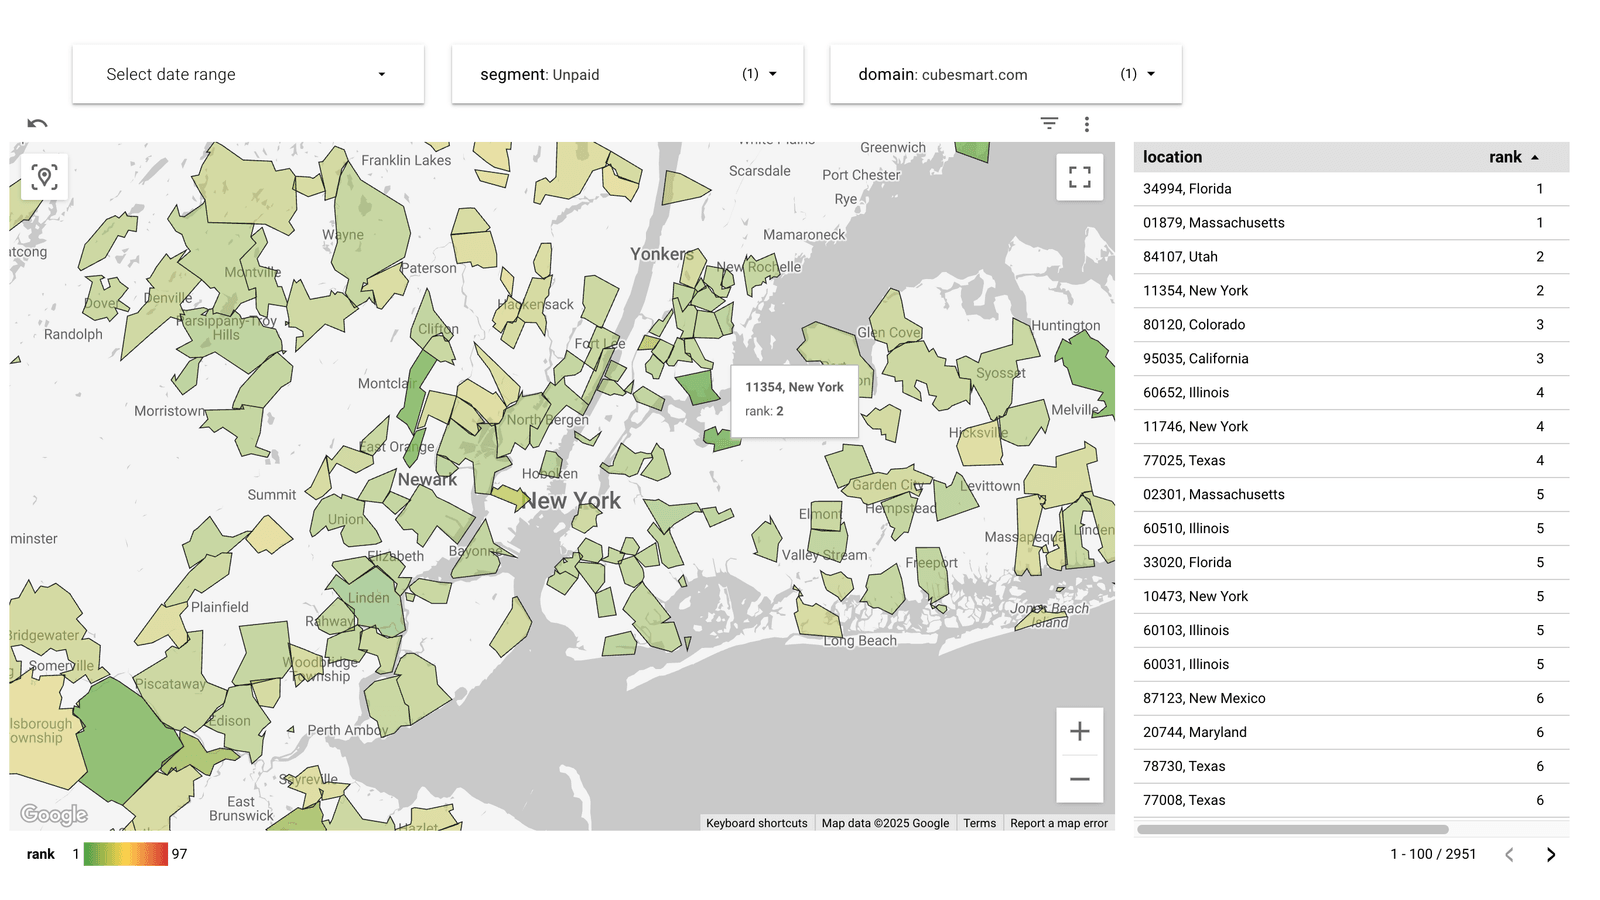Select the 80120, Colorado row
Image resolution: width=1600 pixels, height=900 pixels.
coord(1351,325)
